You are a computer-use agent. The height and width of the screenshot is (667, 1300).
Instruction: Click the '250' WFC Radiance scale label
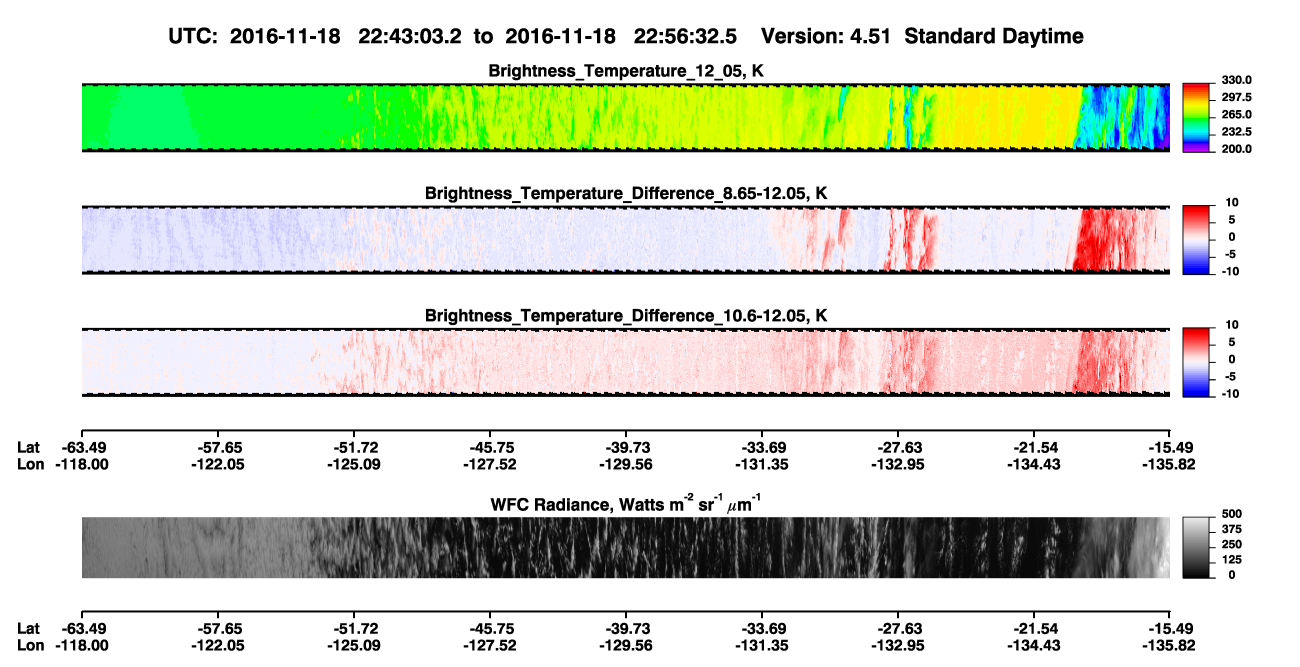[1231, 545]
